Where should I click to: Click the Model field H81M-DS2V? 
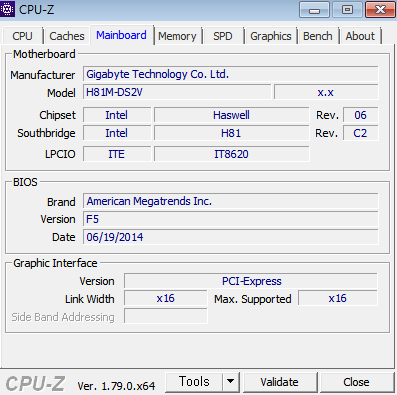(x=177, y=92)
